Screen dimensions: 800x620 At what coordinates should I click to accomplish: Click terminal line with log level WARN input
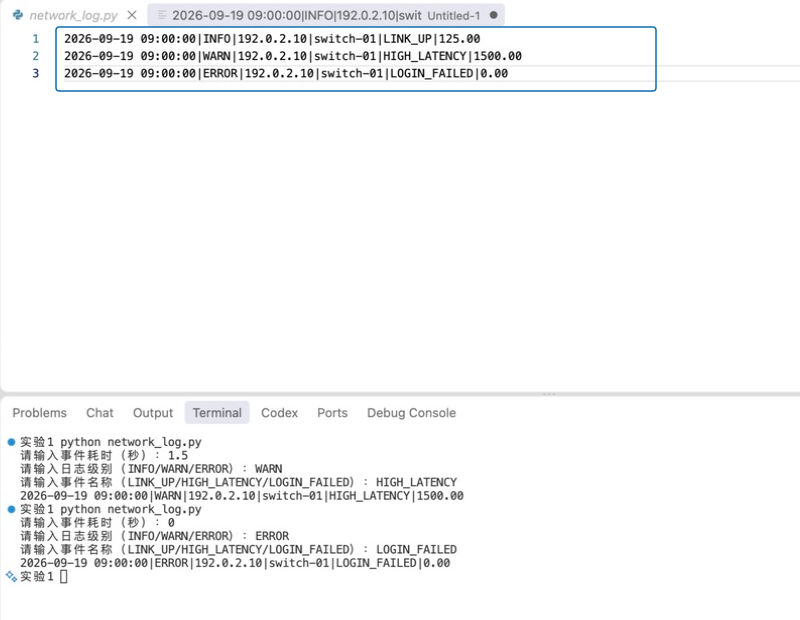pyautogui.click(x=151, y=468)
